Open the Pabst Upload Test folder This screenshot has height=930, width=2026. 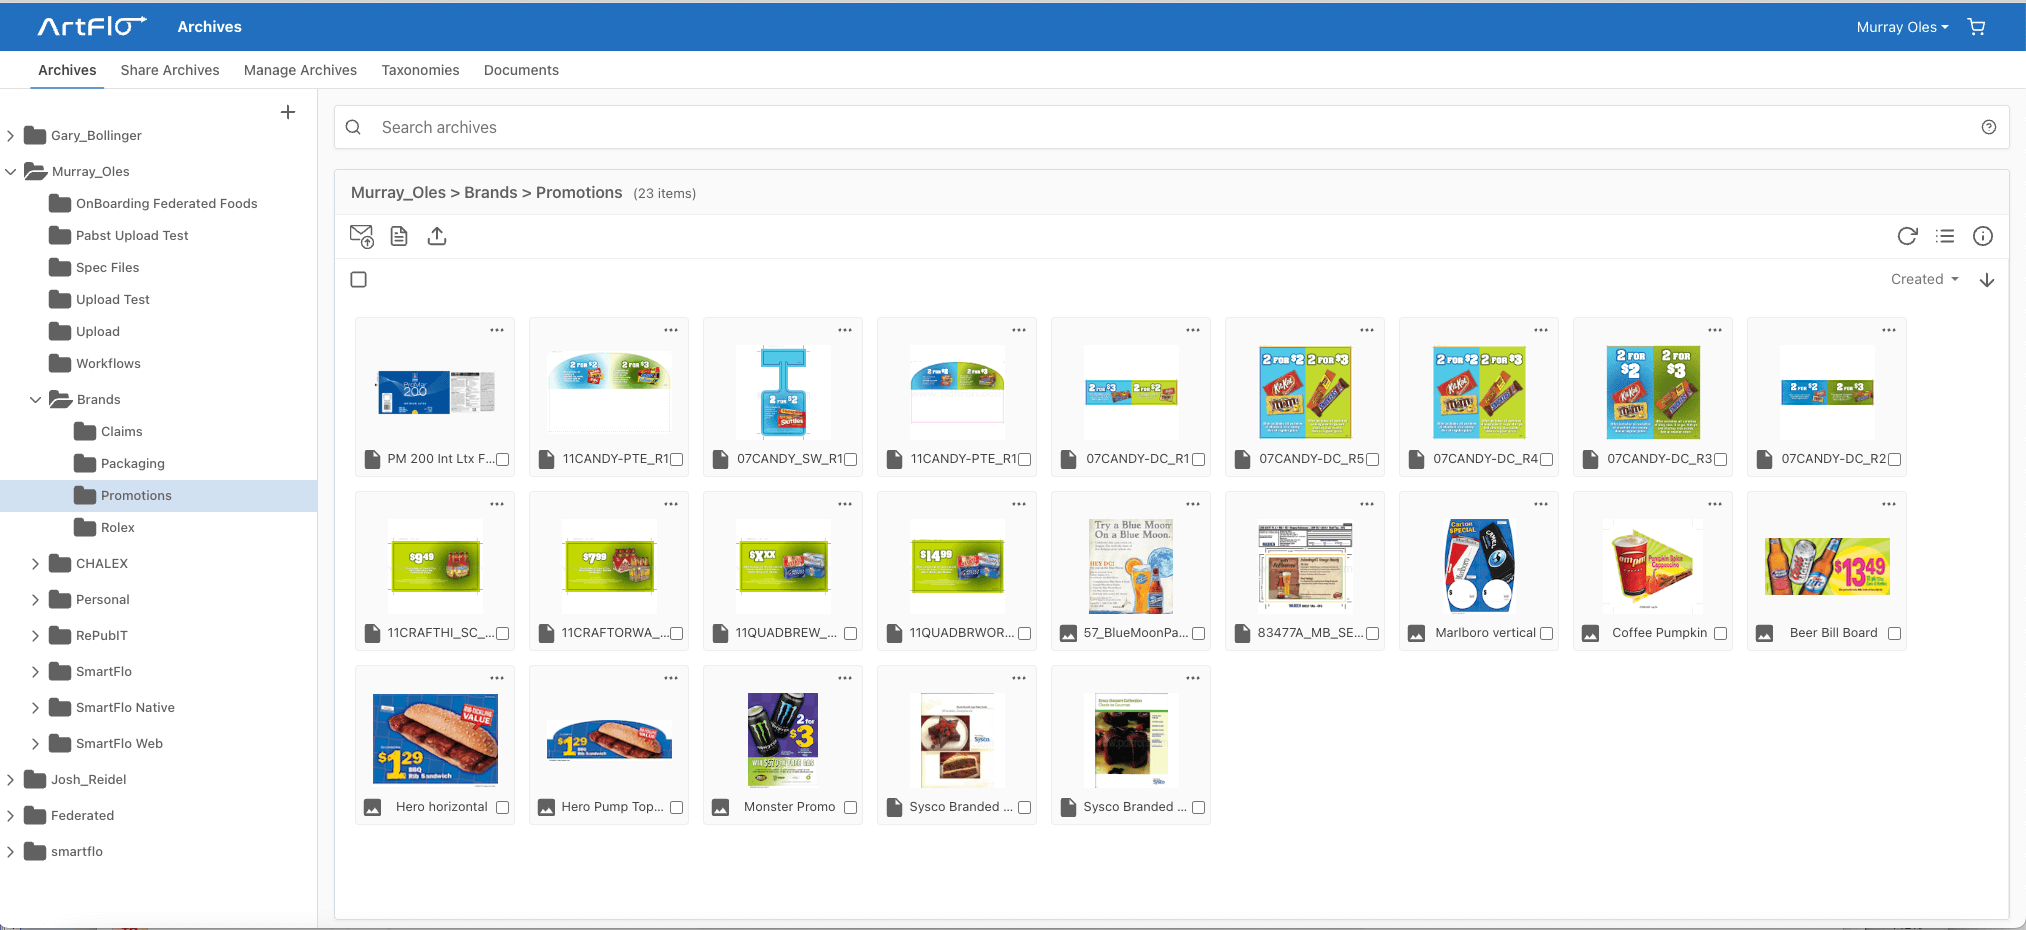132,236
